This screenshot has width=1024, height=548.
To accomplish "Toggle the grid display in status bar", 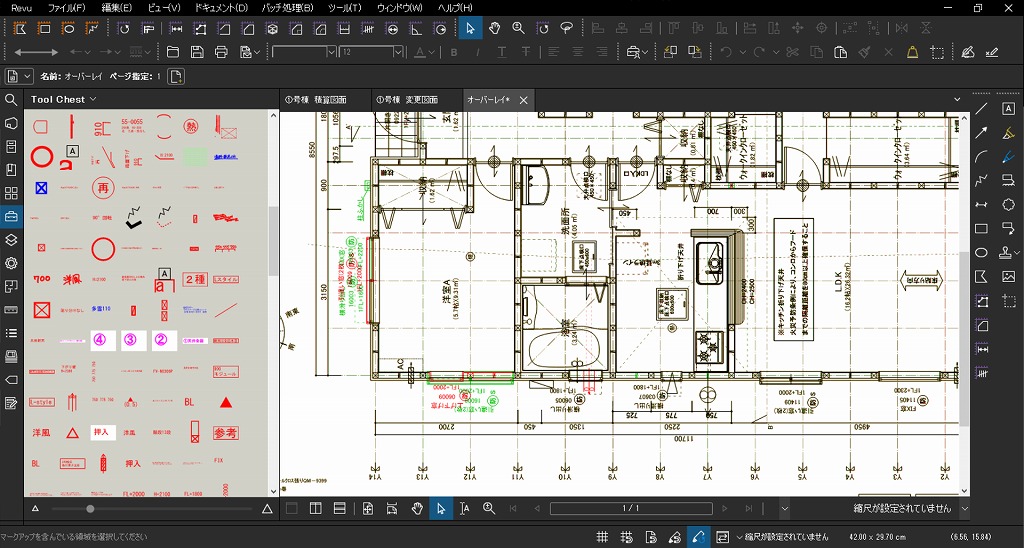I will 603,537.
